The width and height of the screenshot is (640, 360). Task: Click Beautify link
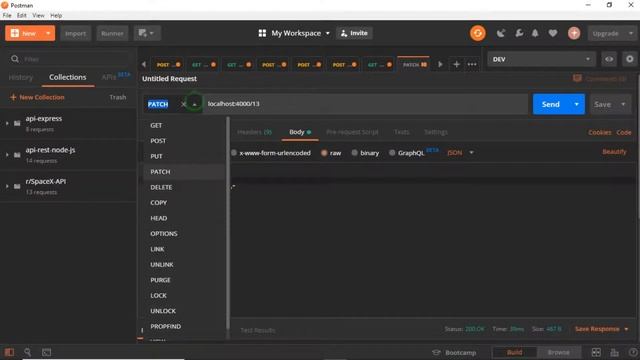pyautogui.click(x=614, y=151)
